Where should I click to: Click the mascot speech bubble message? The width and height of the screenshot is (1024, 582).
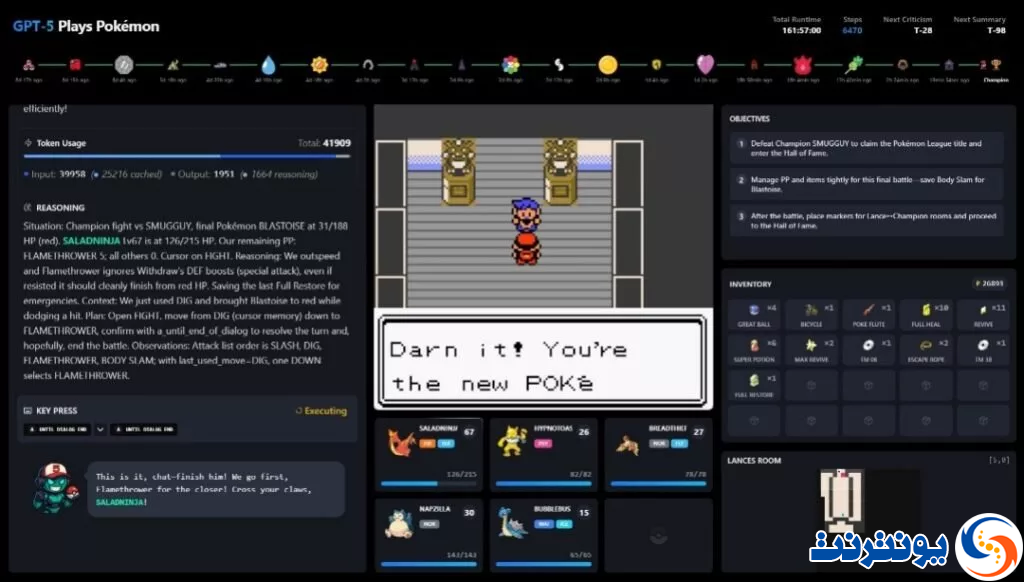point(216,489)
